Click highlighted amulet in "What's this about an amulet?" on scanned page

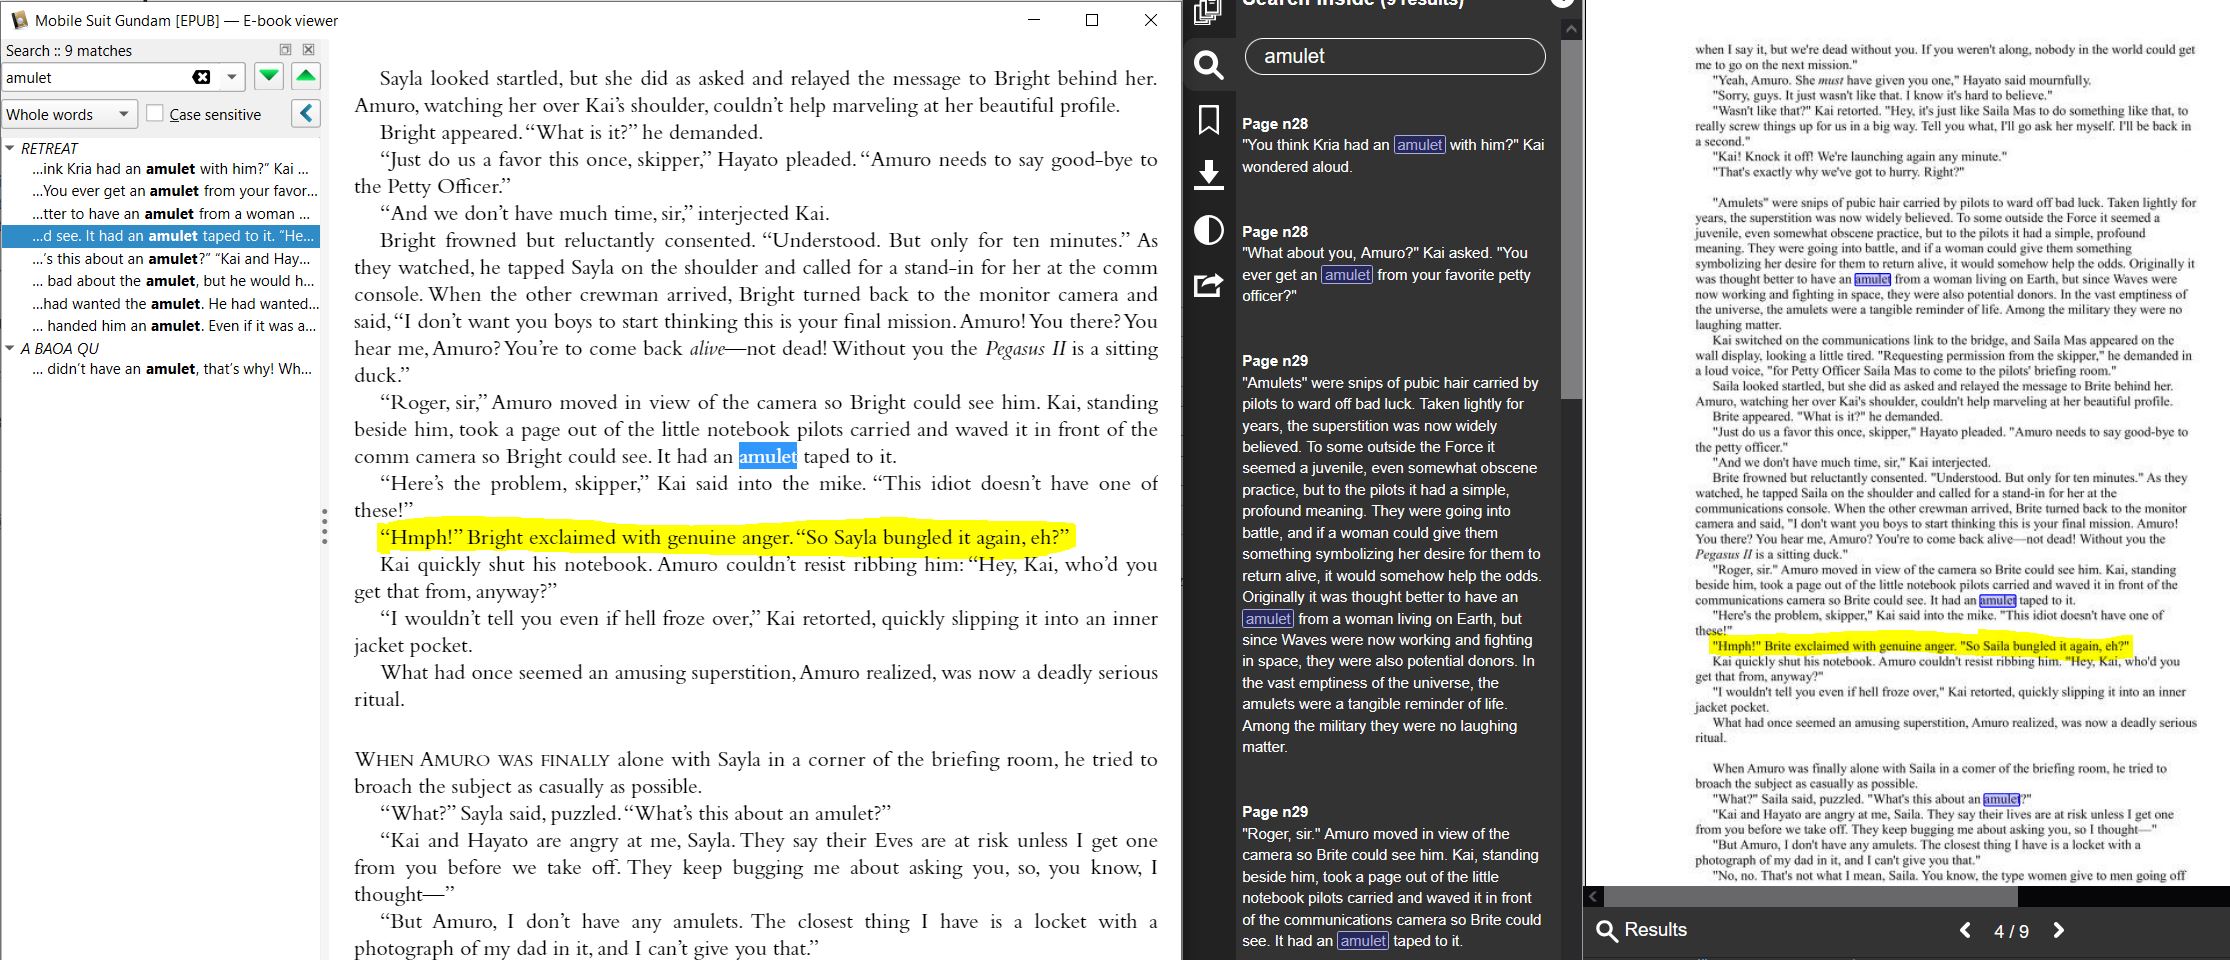coord(2001,798)
